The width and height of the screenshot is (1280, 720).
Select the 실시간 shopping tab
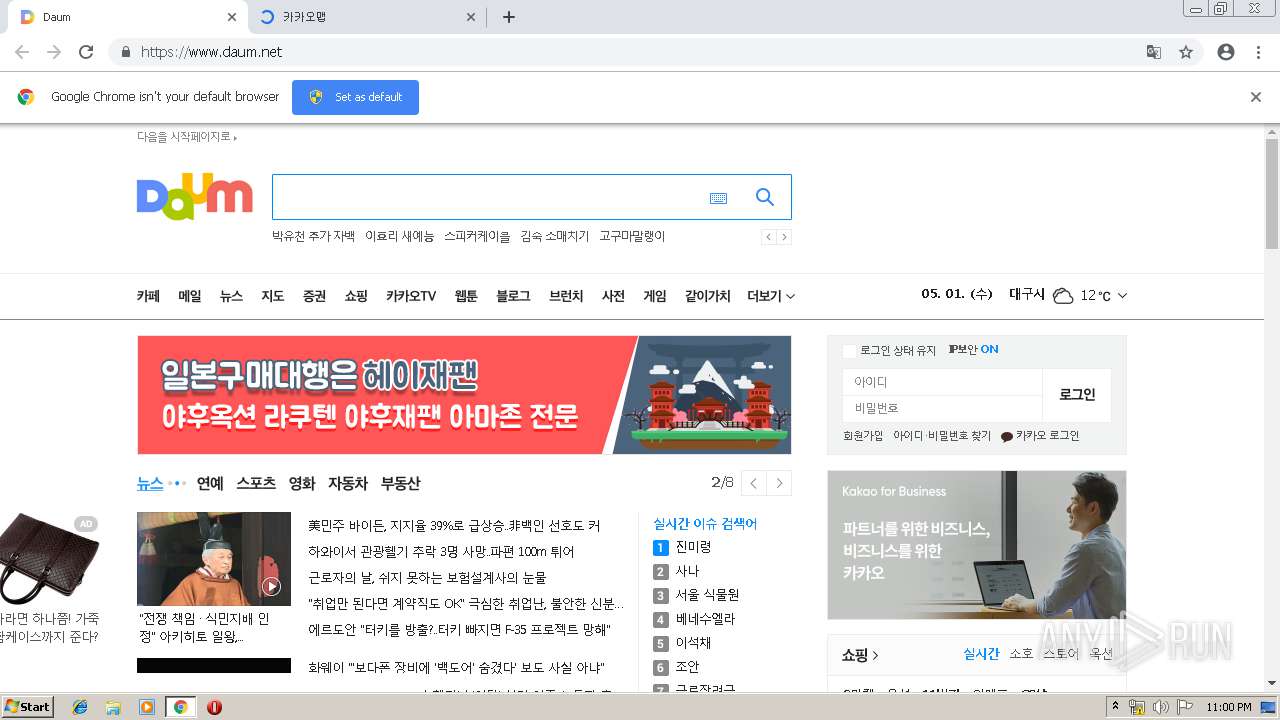click(981, 654)
